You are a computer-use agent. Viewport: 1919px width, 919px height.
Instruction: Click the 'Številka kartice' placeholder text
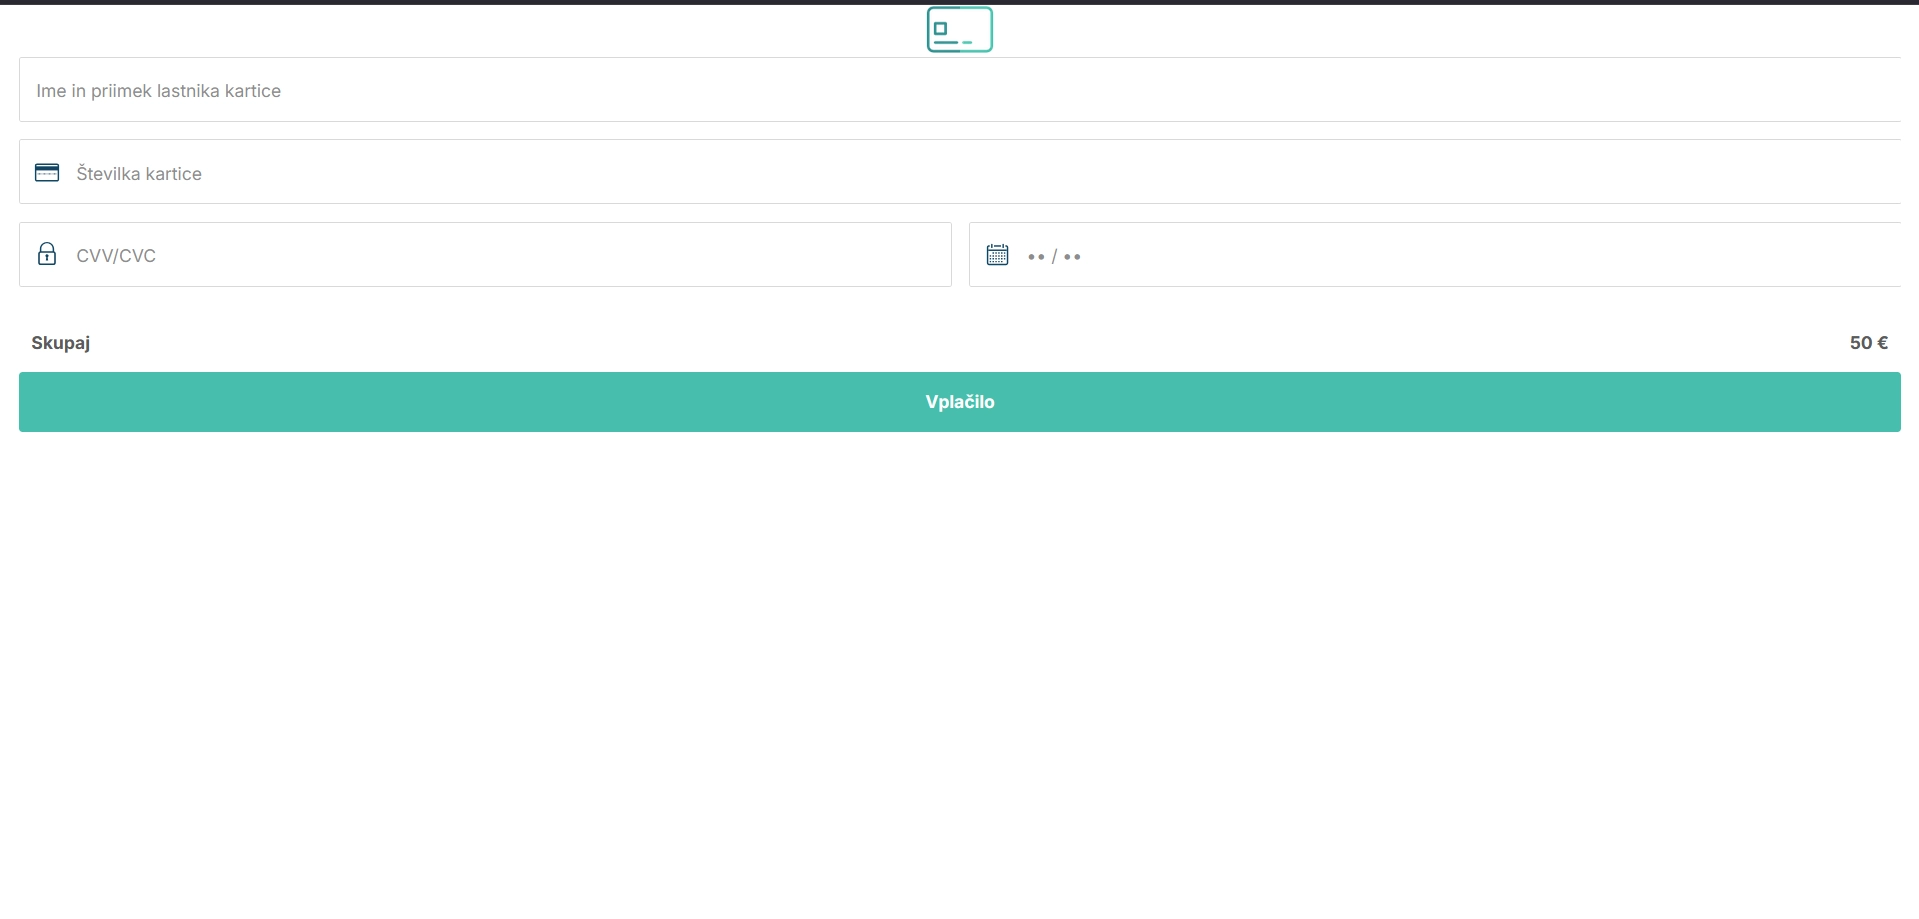[139, 174]
